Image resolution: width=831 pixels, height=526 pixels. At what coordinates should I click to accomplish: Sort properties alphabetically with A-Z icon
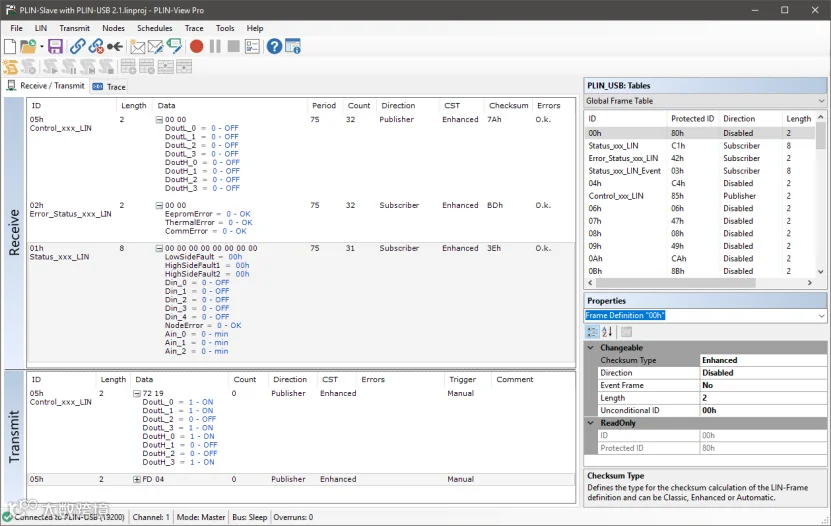606,332
